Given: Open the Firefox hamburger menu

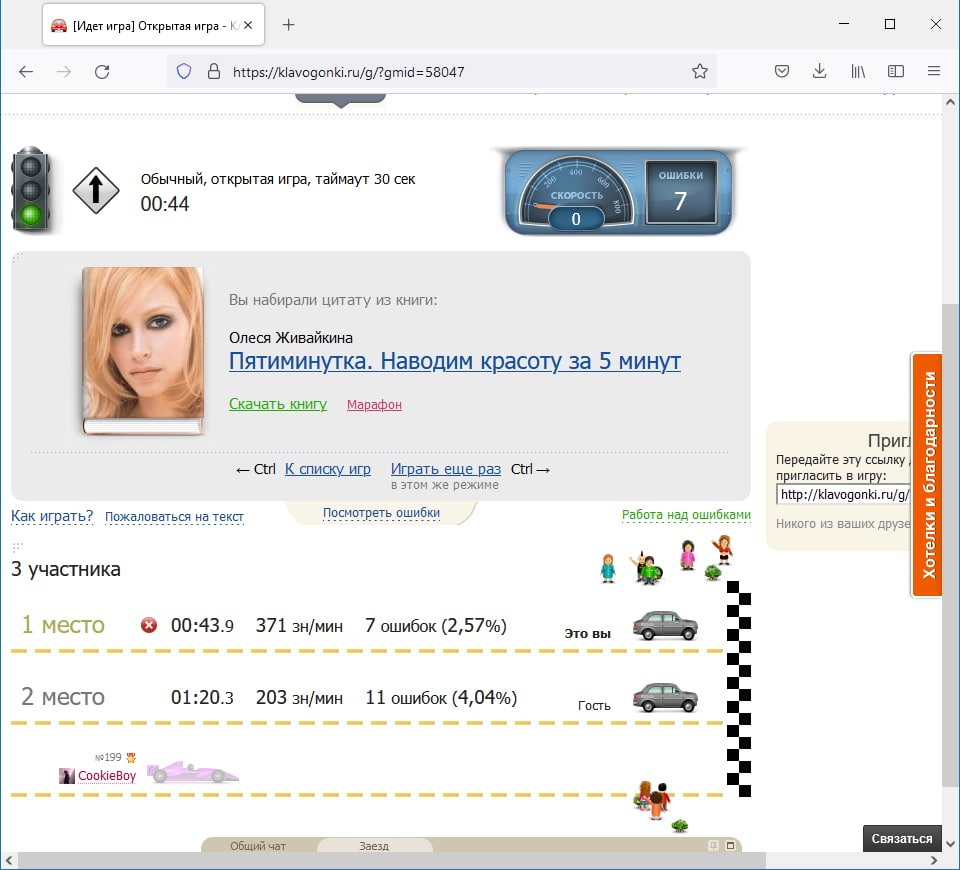Looking at the screenshot, I should tap(934, 71).
